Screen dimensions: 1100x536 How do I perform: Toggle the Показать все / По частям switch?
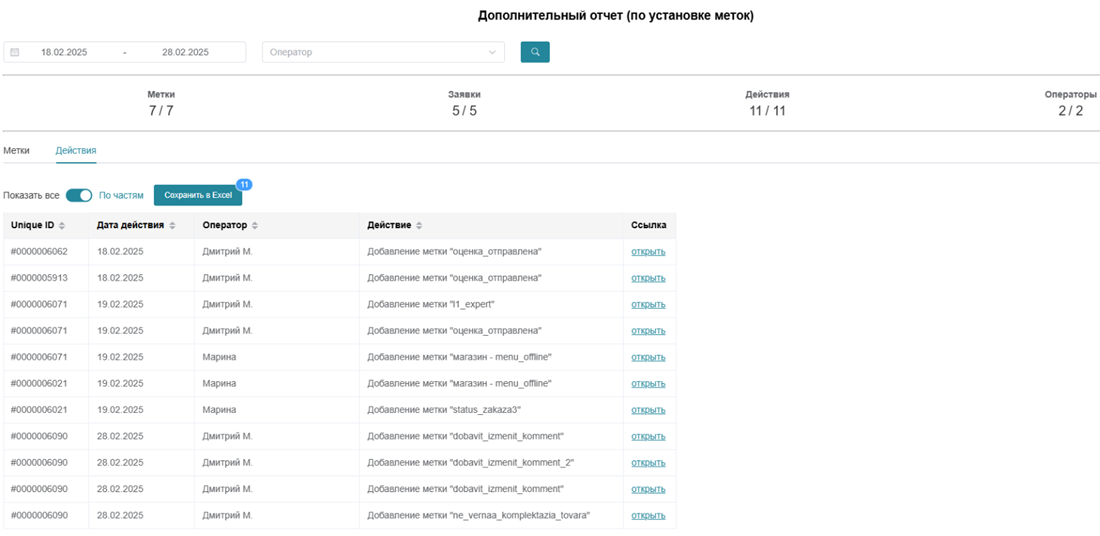pyautogui.click(x=79, y=195)
